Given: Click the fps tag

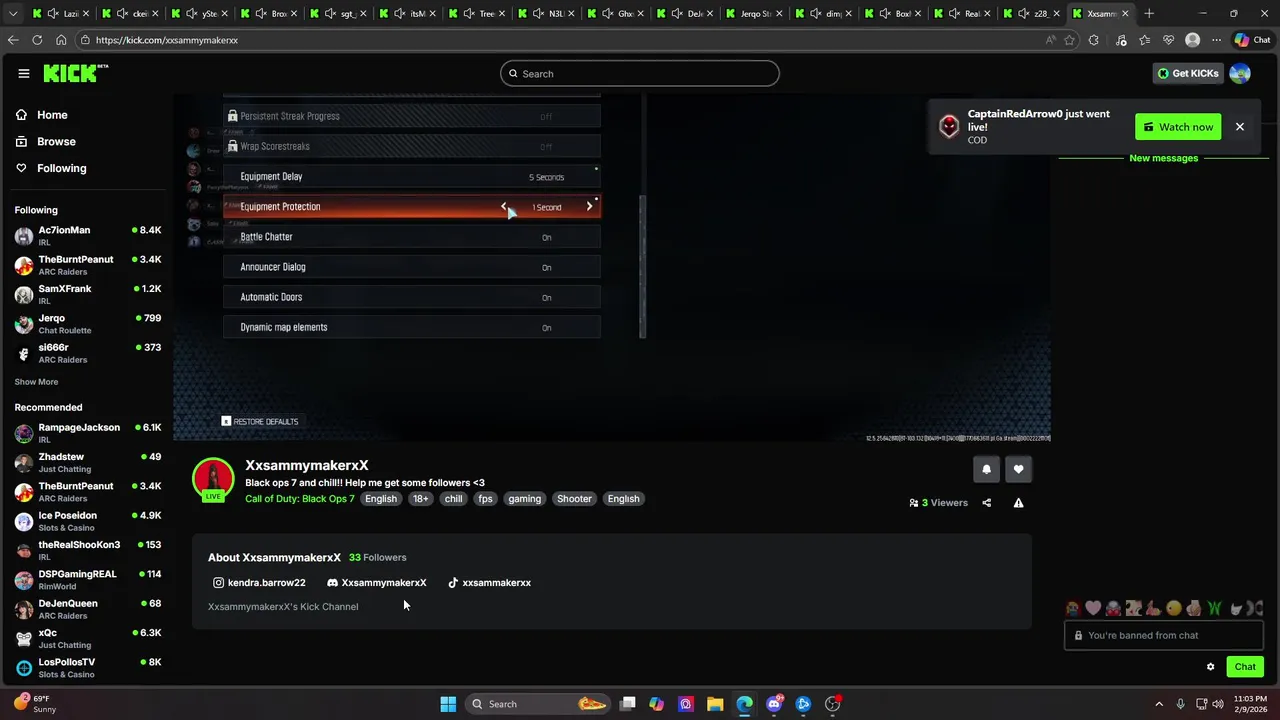Looking at the screenshot, I should (485, 499).
